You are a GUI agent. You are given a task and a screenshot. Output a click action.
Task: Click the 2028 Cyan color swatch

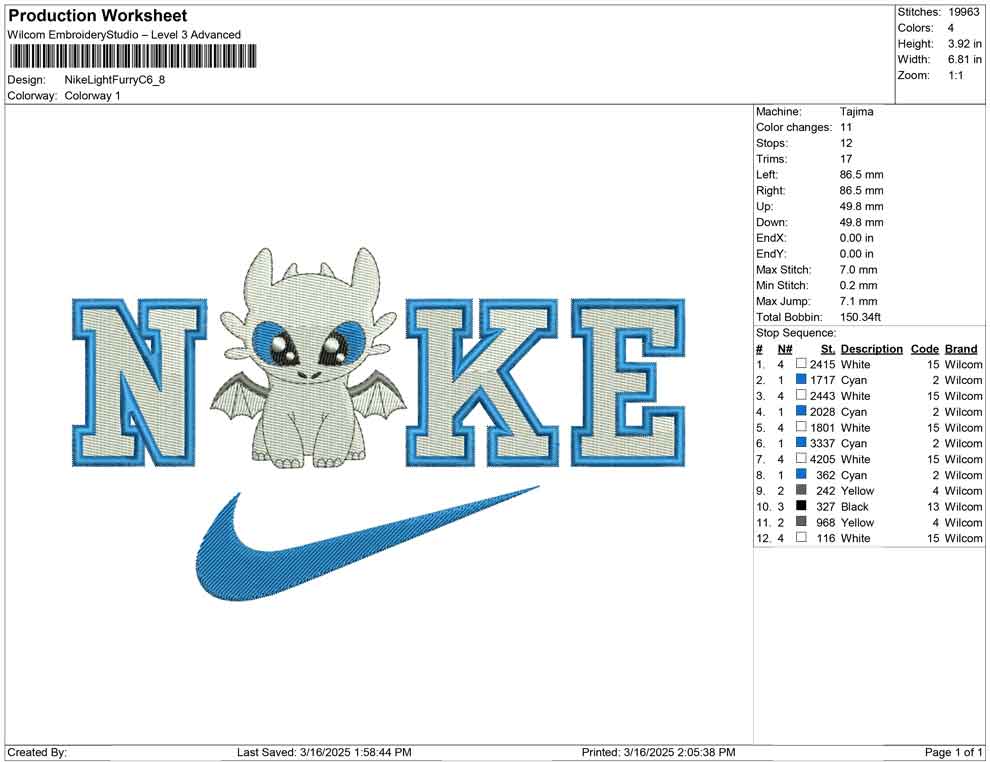tap(801, 411)
